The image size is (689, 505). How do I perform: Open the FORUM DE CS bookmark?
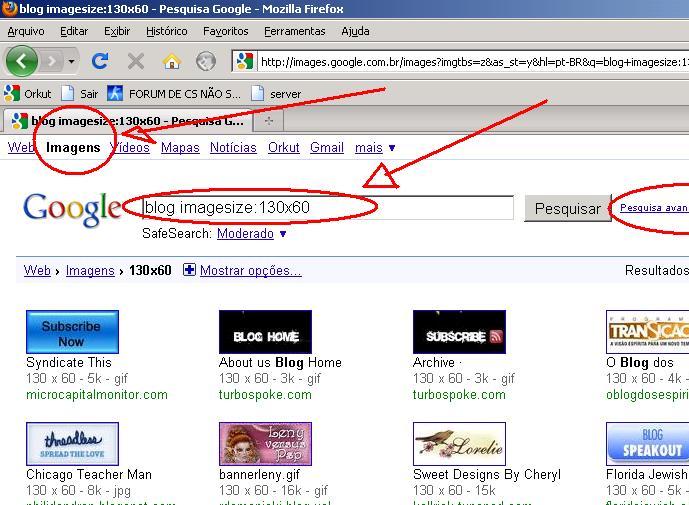pos(175,94)
